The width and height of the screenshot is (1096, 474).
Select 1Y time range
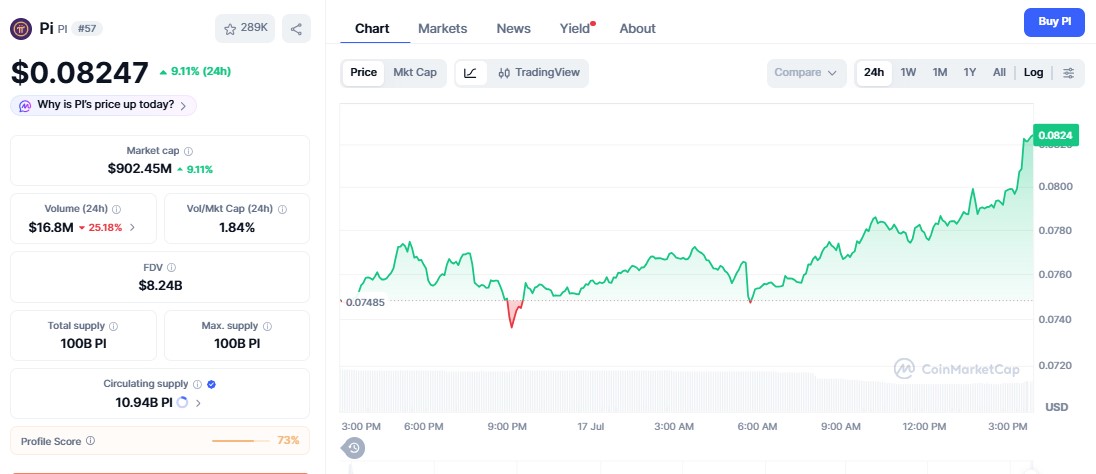click(969, 73)
